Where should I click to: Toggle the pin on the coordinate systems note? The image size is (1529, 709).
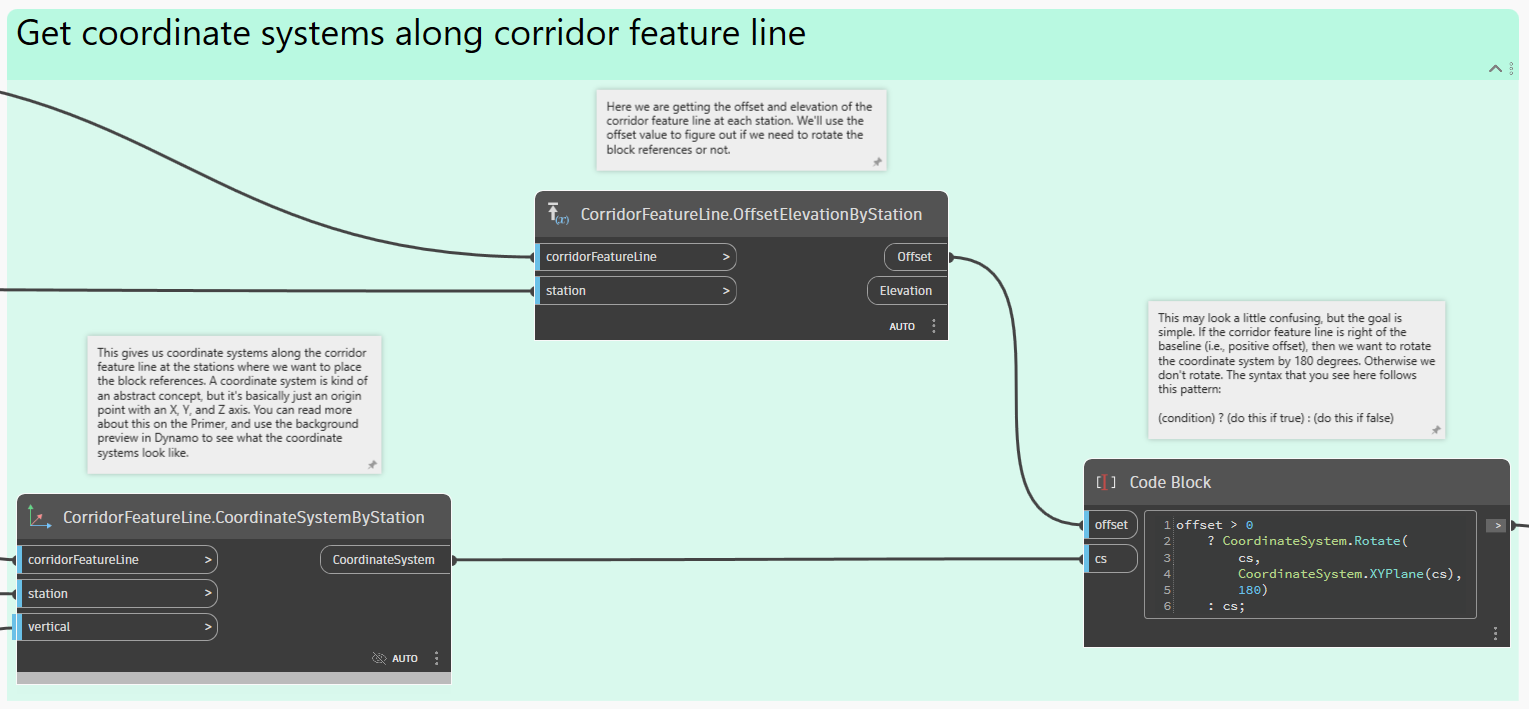tap(372, 464)
